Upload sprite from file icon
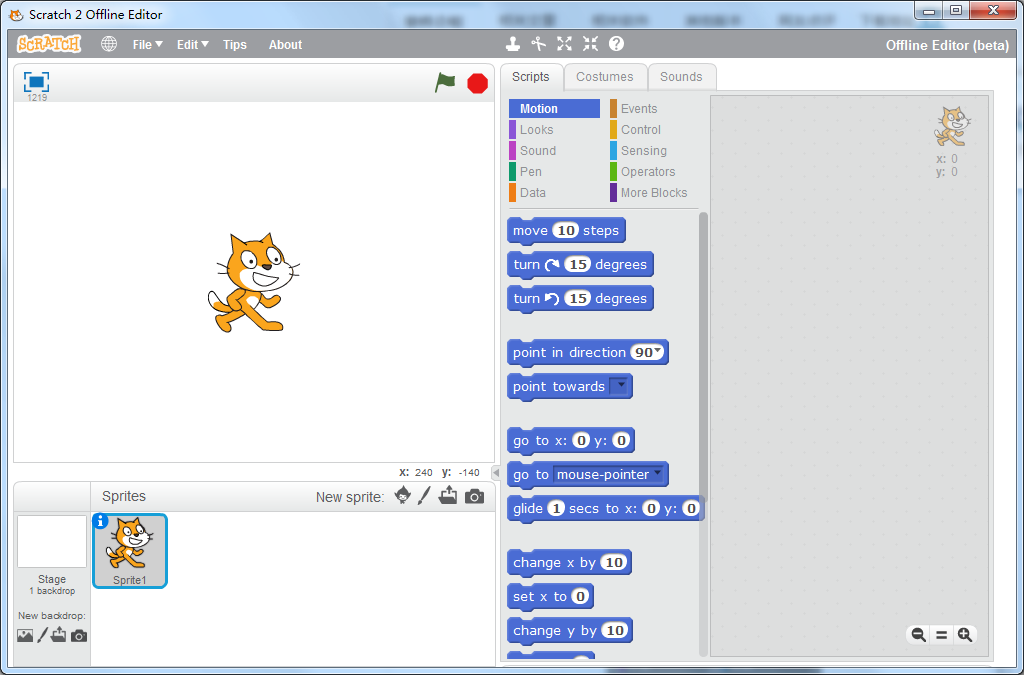 [448, 495]
